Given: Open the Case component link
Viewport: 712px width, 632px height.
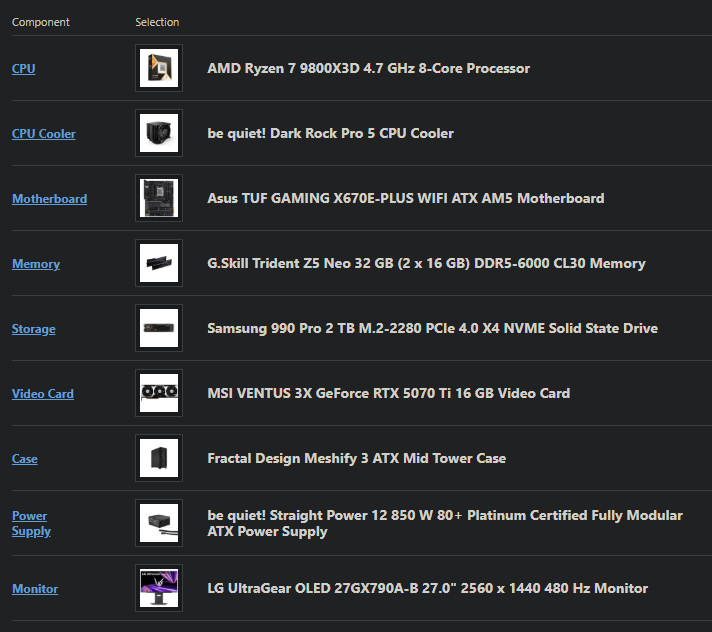Looking at the screenshot, I should click(25, 459).
